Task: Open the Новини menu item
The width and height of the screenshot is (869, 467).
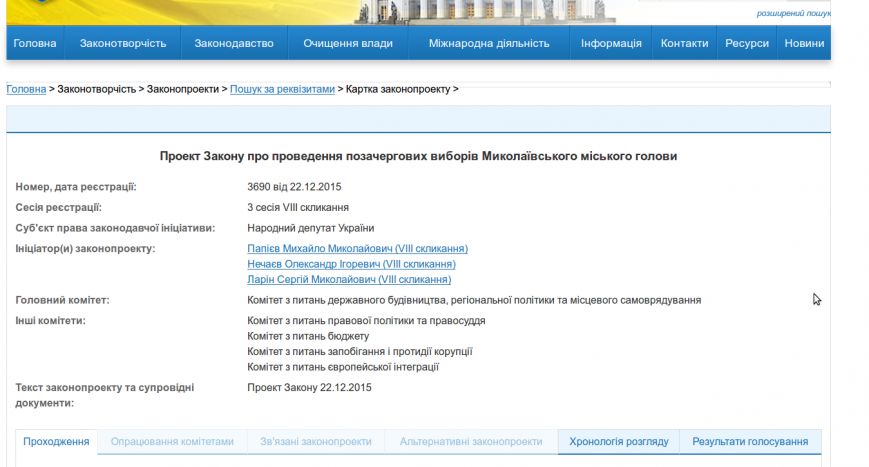Action: pos(804,43)
